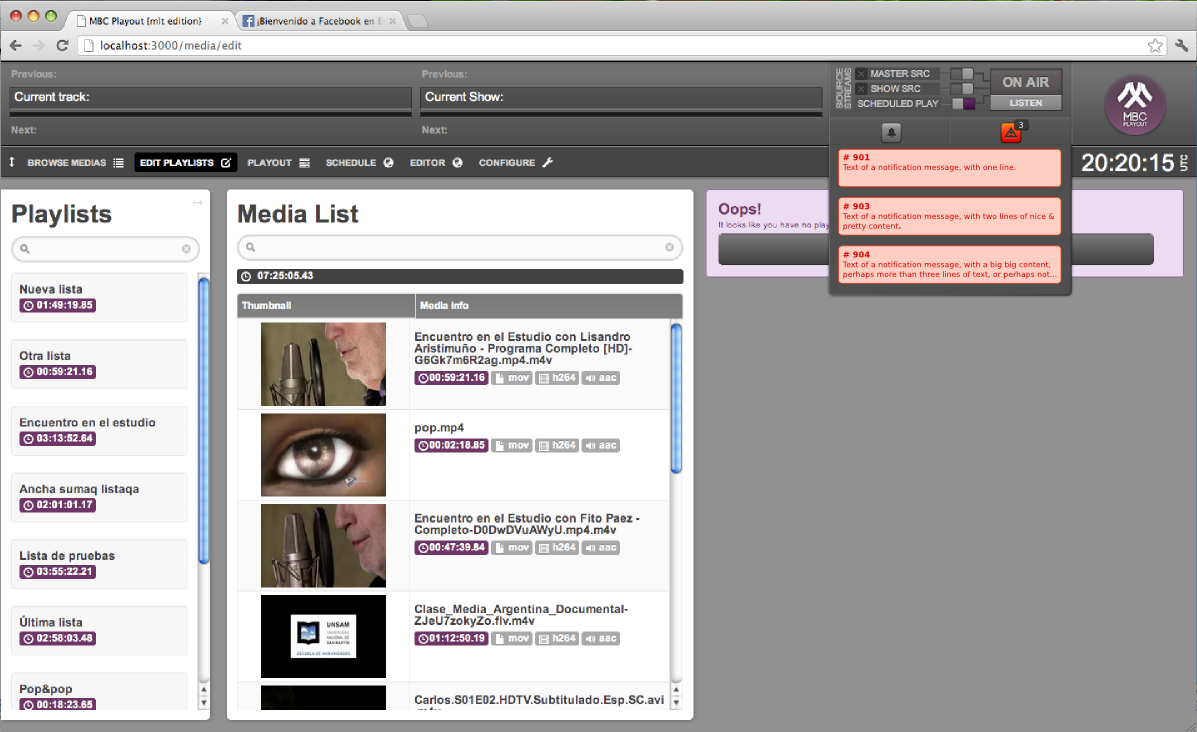1197x732 pixels.
Task: Click the Playlists search field
Action: pos(105,249)
